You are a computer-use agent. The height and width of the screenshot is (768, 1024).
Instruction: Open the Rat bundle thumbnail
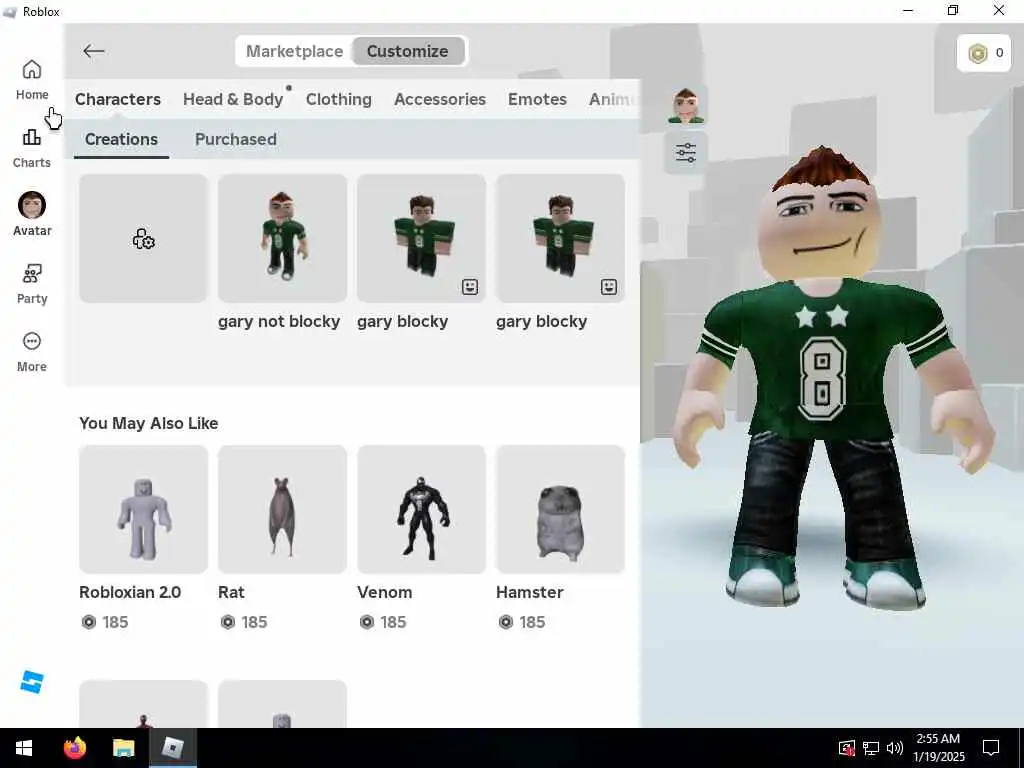pos(282,509)
